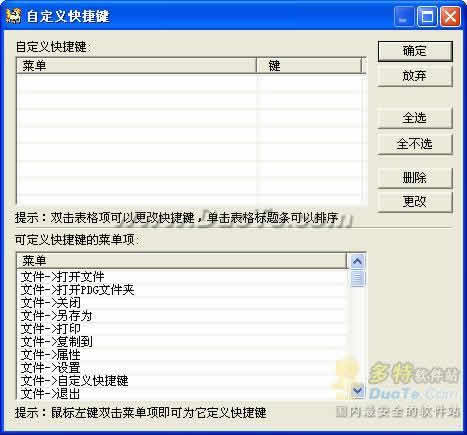Viewport: 467px width, 435px height.
Task: Click the scrollbar thumb of menu list
Action: [357, 279]
